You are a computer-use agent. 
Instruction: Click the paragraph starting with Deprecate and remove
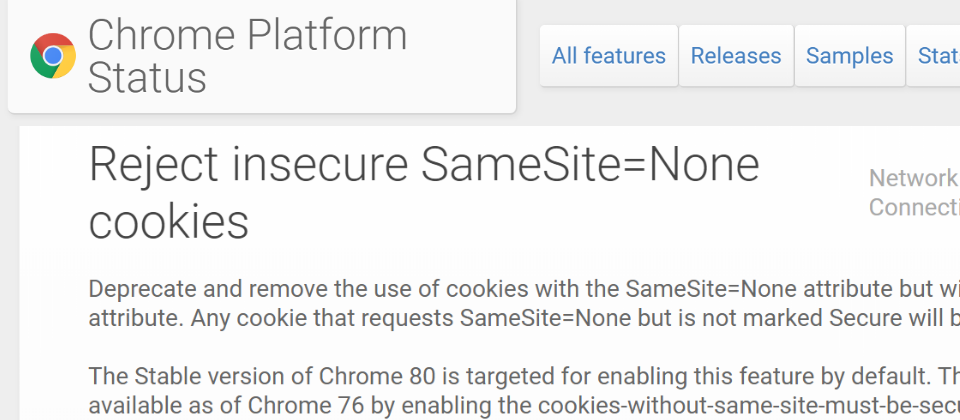pyautogui.click(x=524, y=303)
